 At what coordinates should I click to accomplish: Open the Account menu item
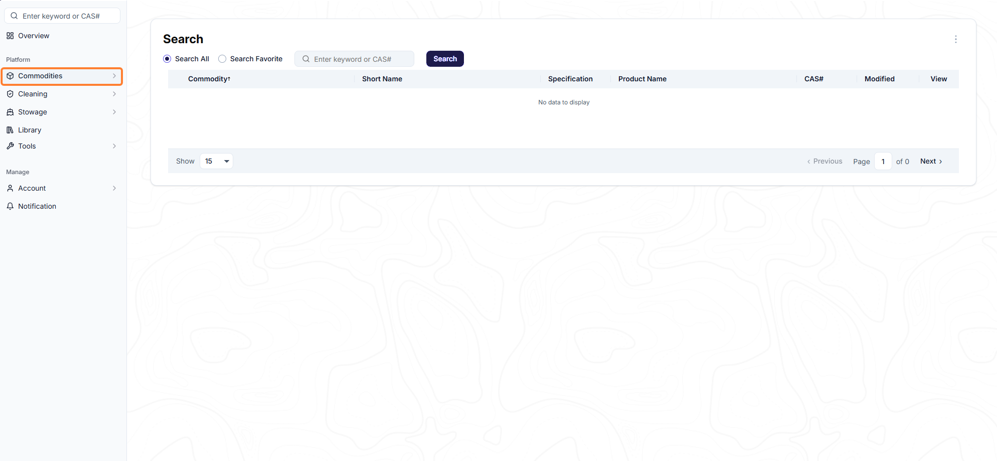coord(62,188)
